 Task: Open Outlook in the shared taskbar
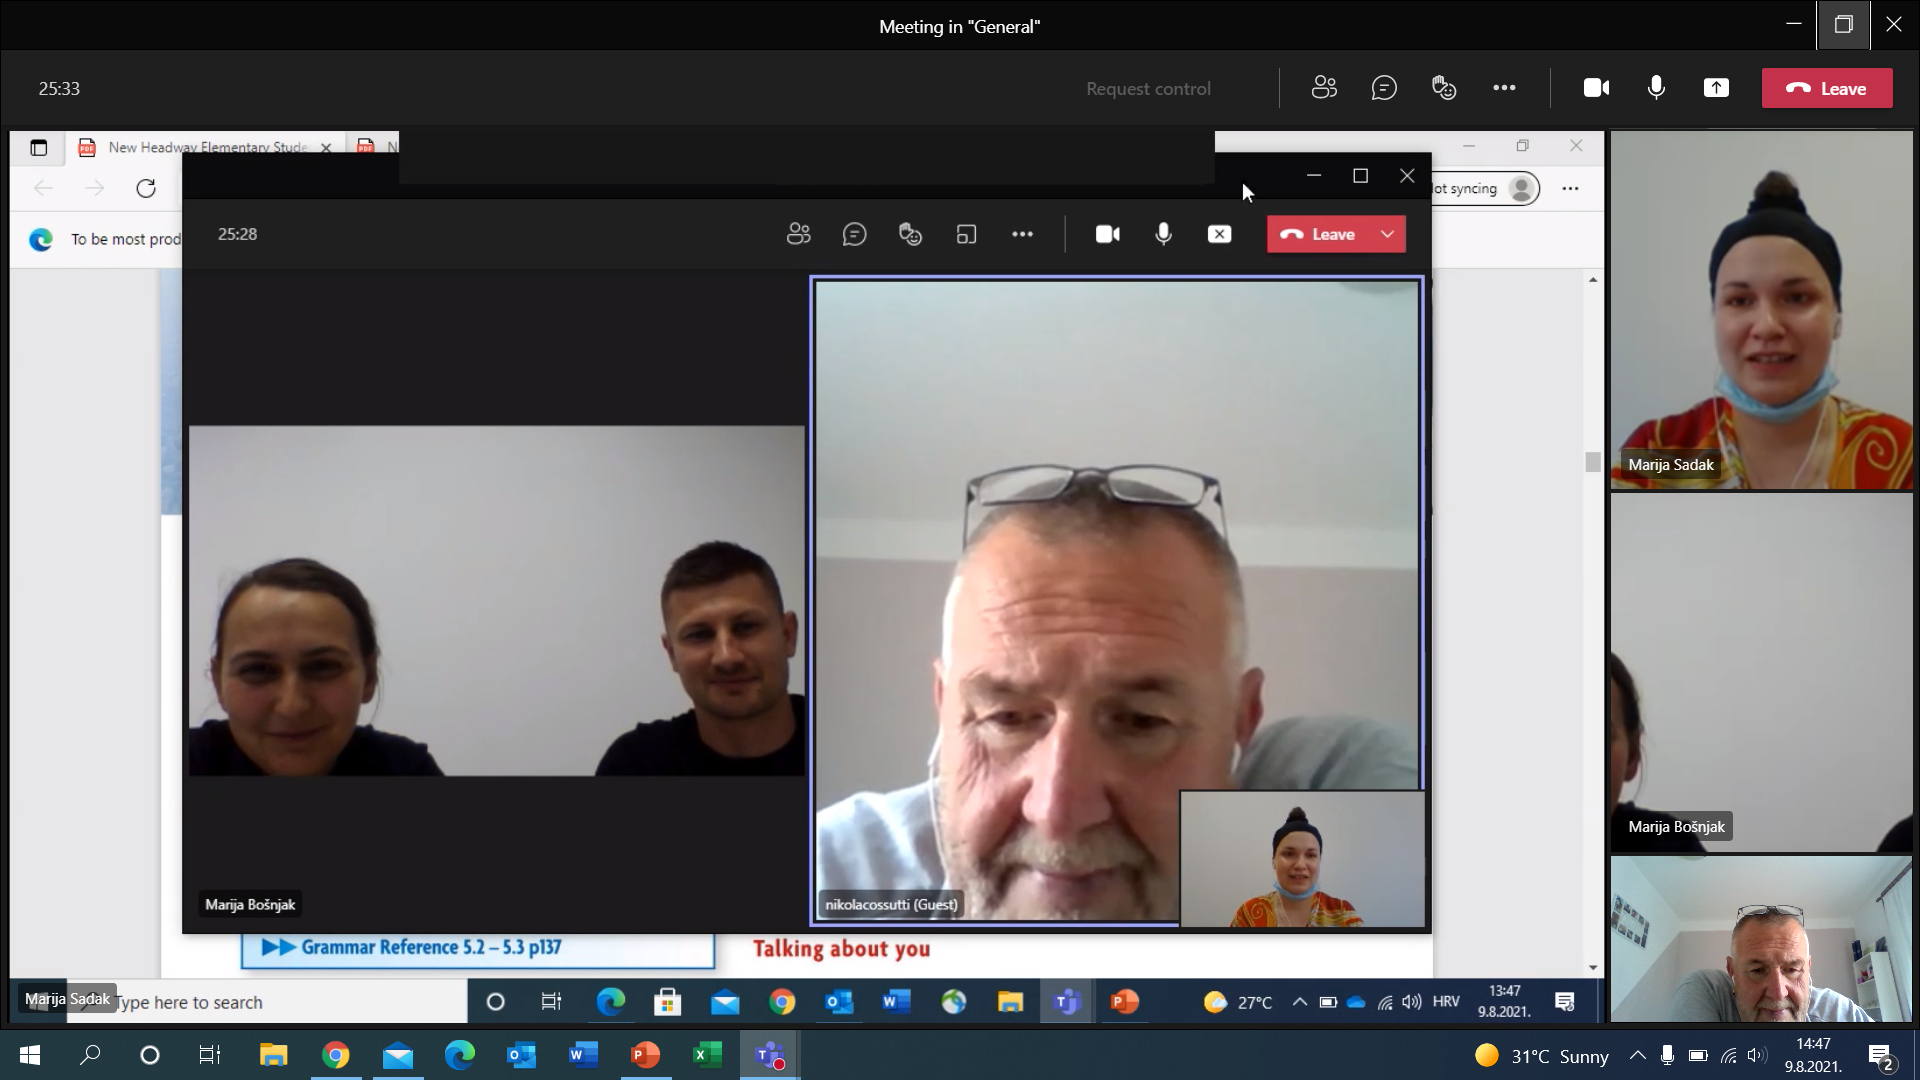click(x=839, y=1002)
